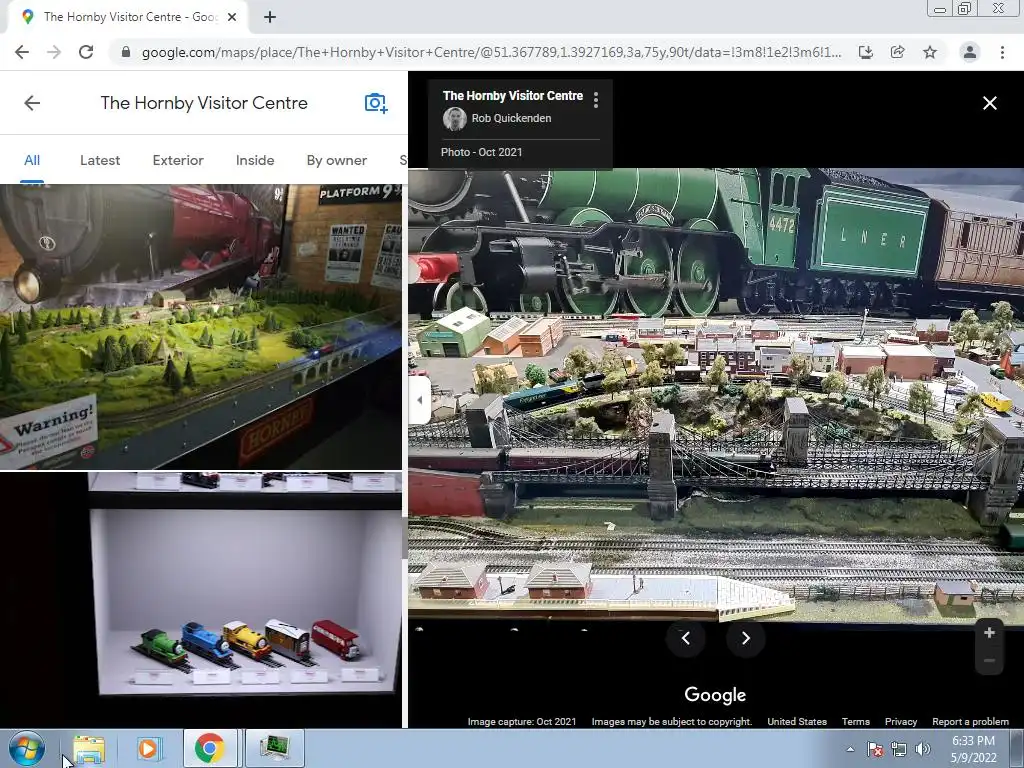
Task: Click the address bar URL
Action: click(x=491, y=52)
